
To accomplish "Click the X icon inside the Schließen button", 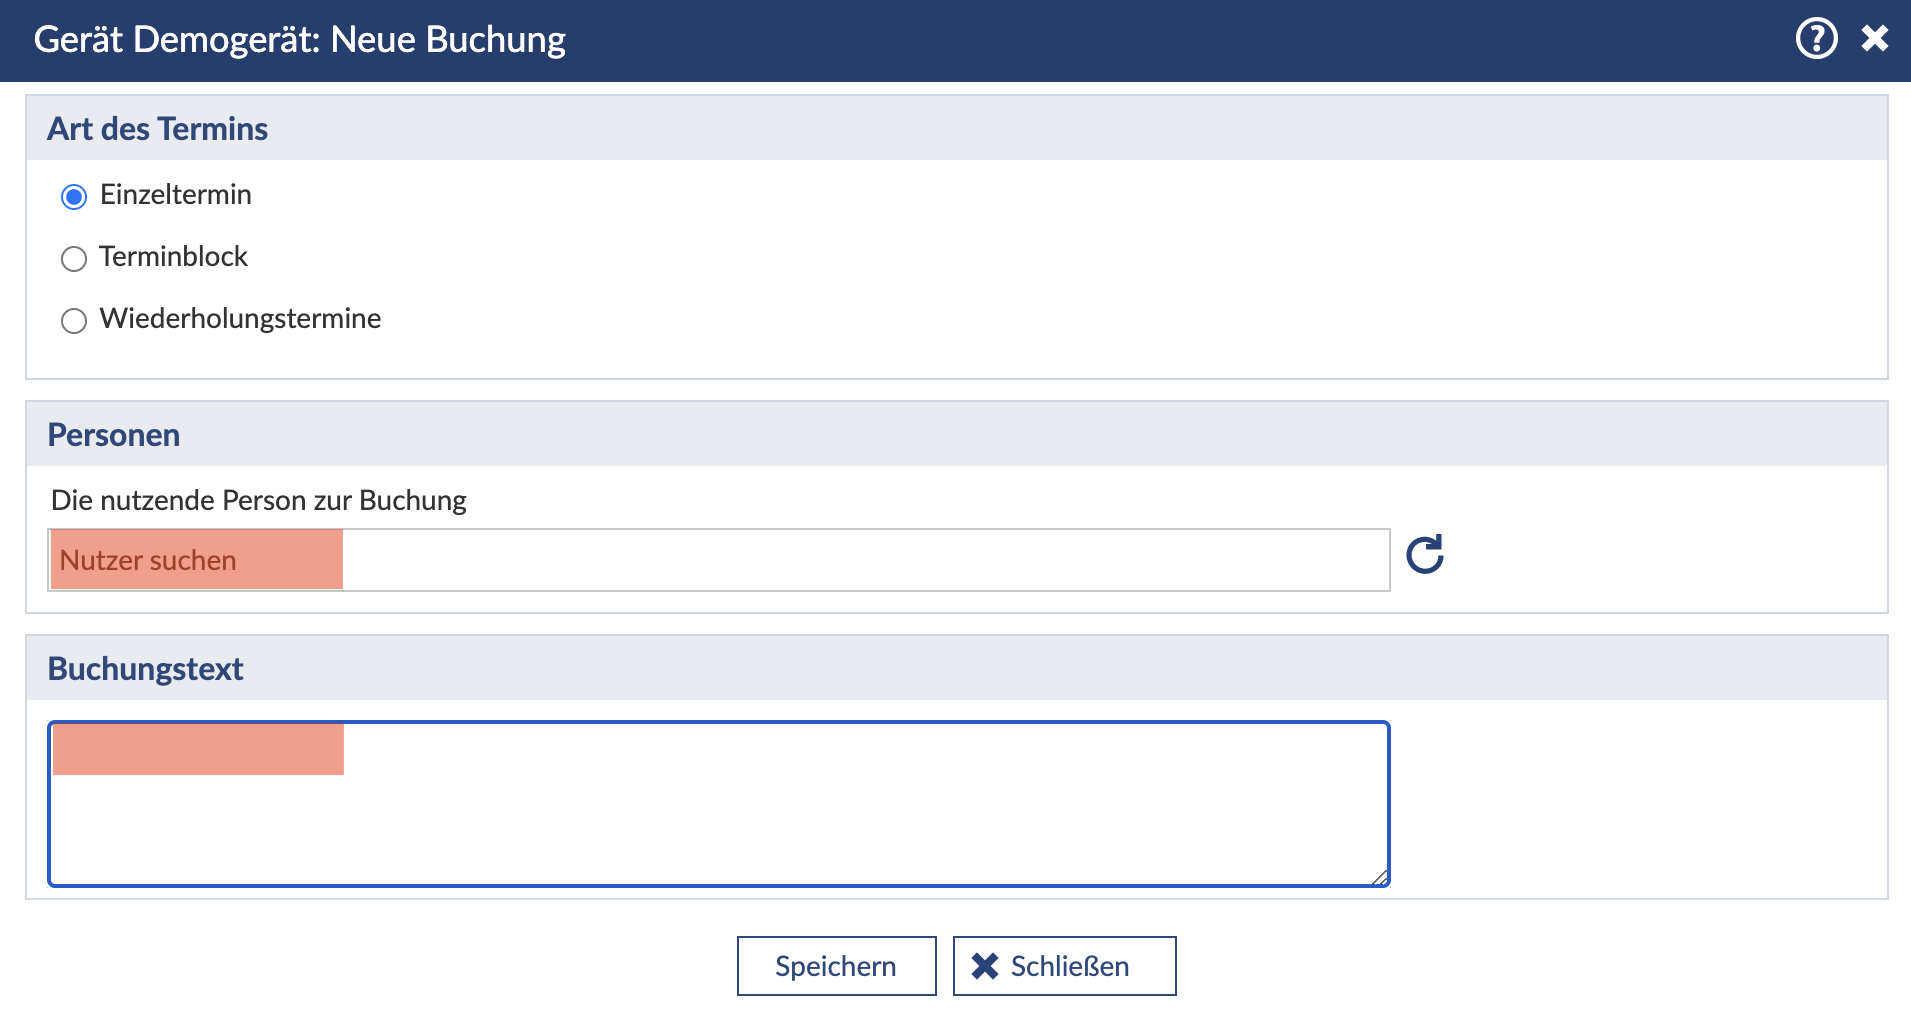I will coord(985,966).
